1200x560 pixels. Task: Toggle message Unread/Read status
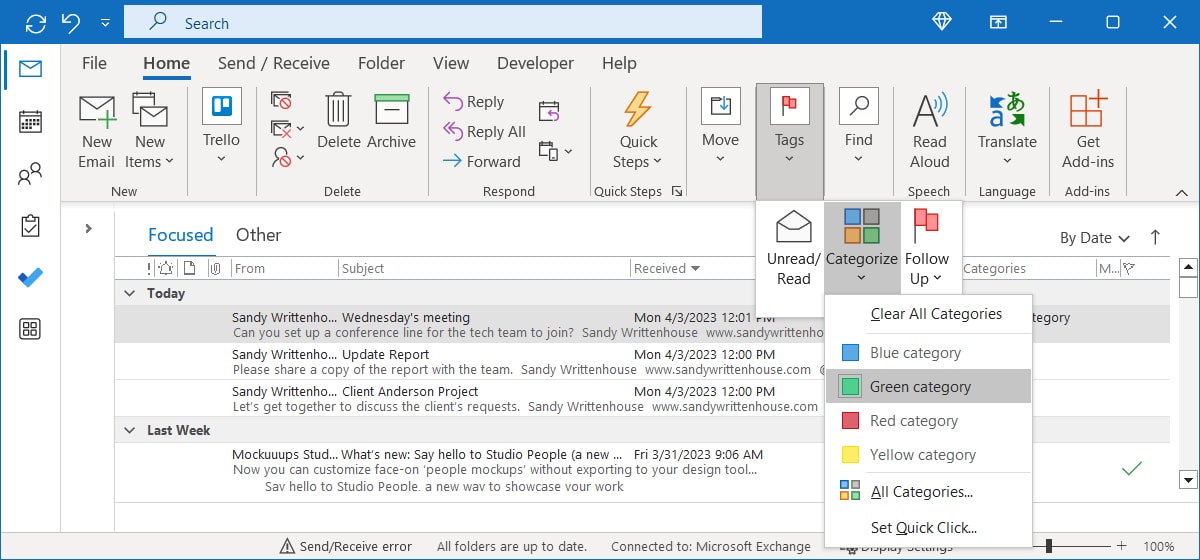tap(794, 248)
